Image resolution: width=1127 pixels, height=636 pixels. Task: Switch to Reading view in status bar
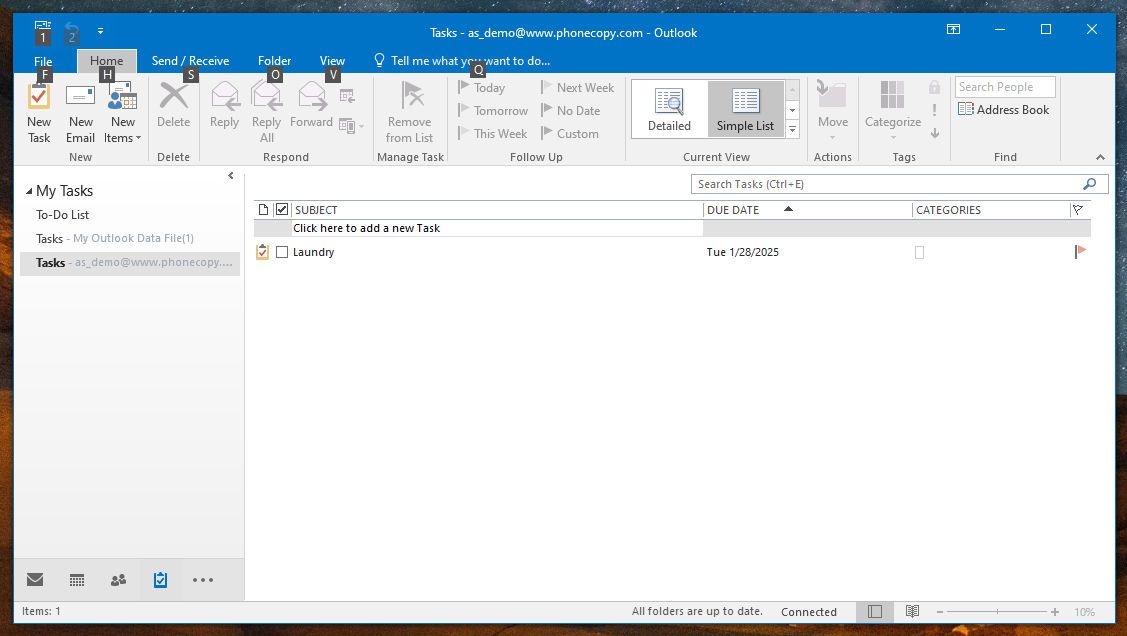click(912, 611)
